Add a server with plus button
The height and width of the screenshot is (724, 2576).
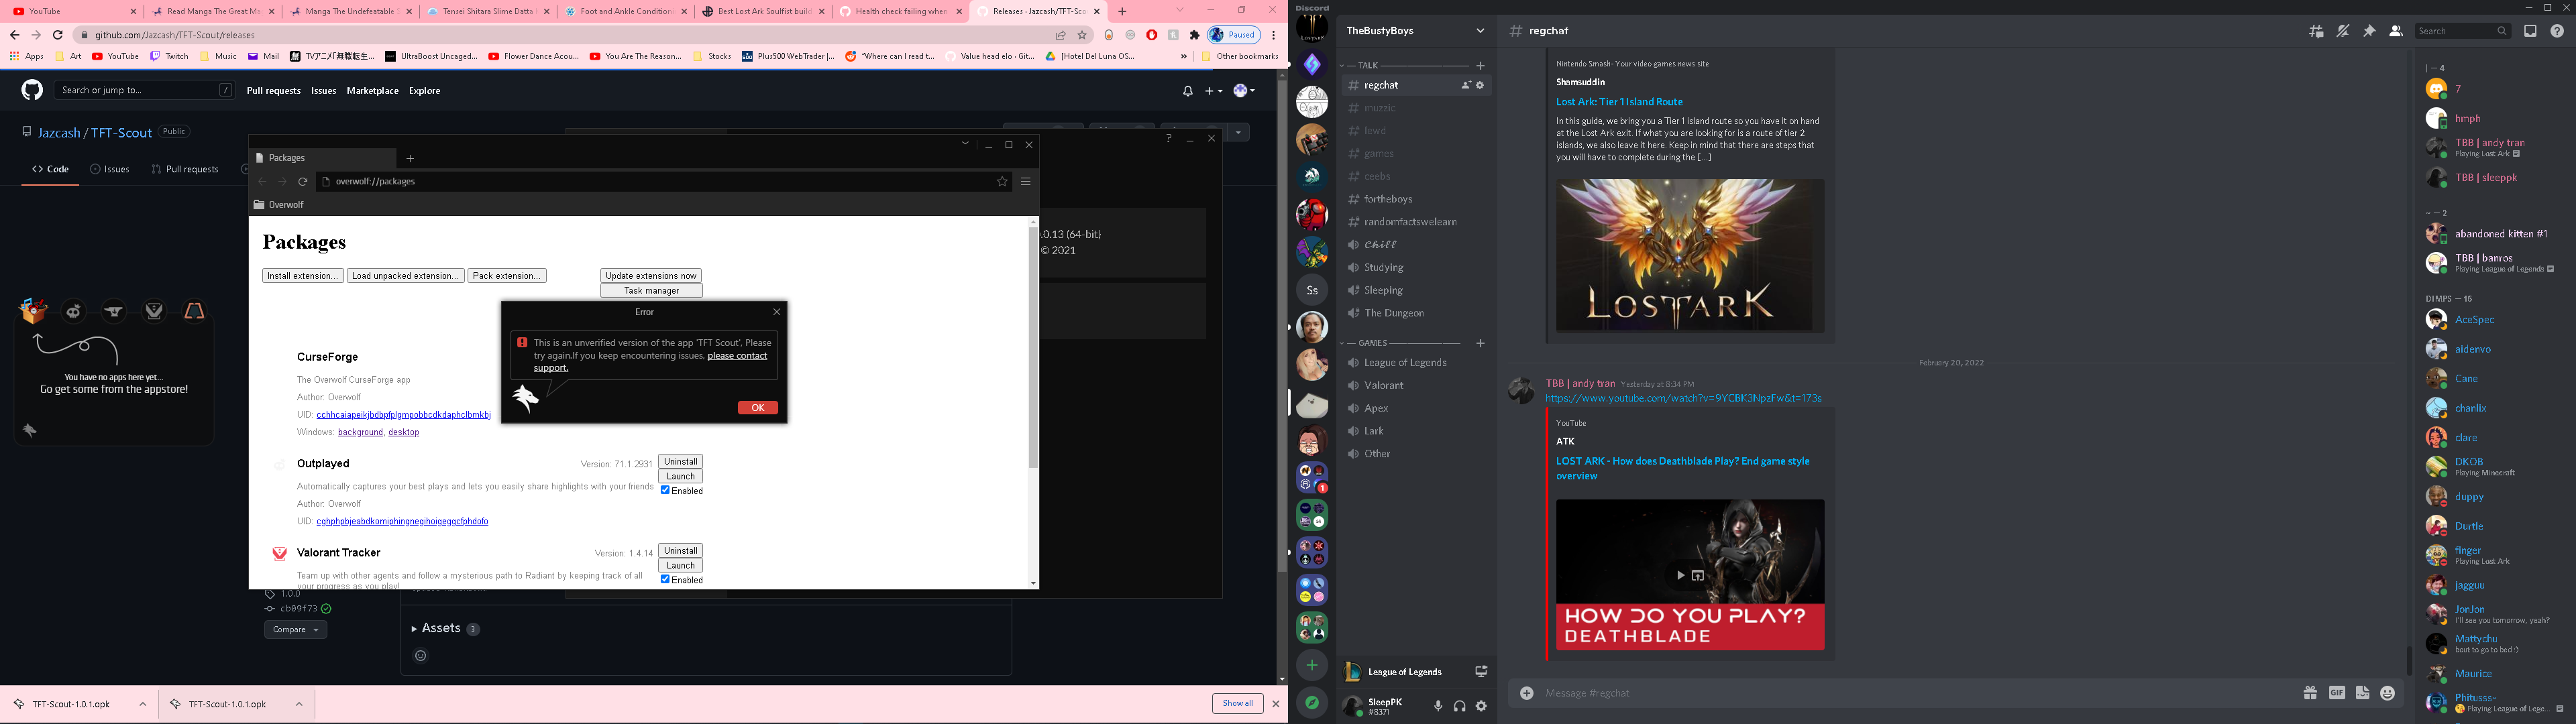click(x=1312, y=665)
